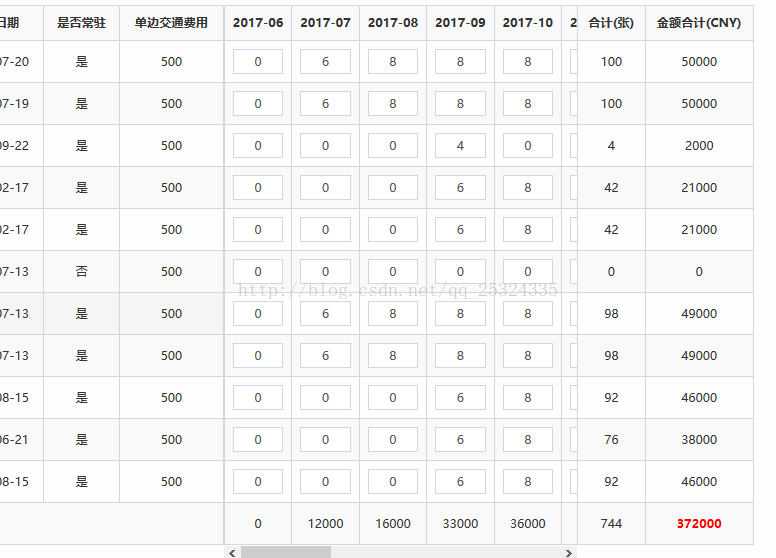Click the footer sum 36000
The image size is (776, 558).
528,524
